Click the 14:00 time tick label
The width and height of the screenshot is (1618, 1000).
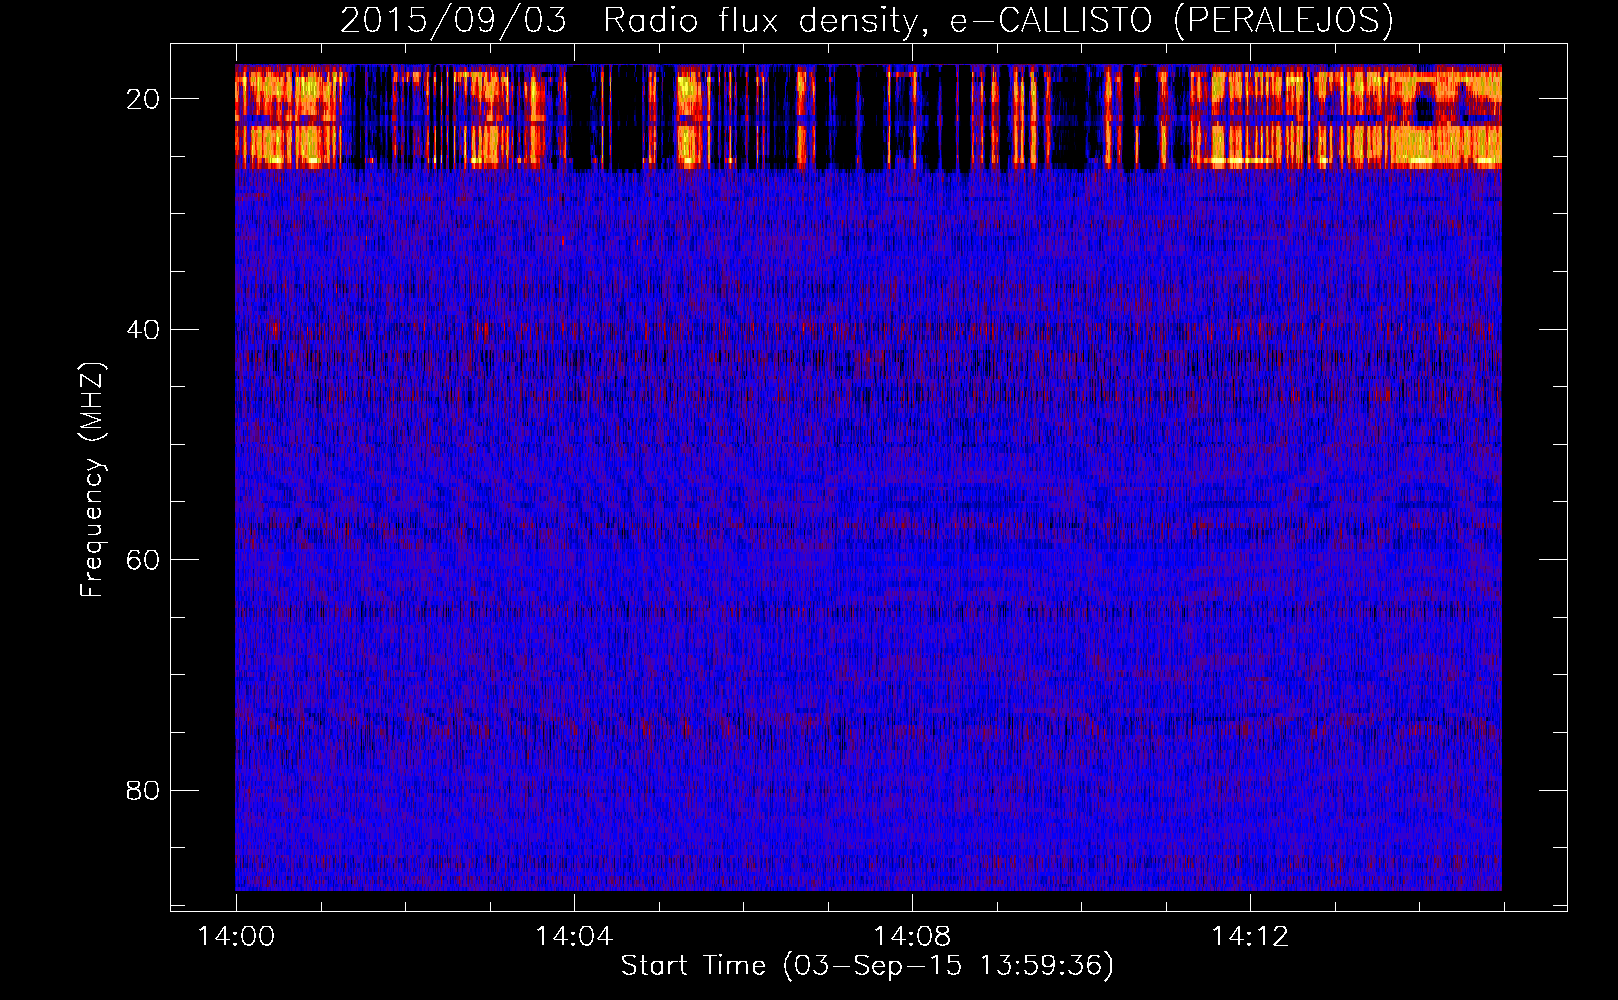tap(236, 937)
